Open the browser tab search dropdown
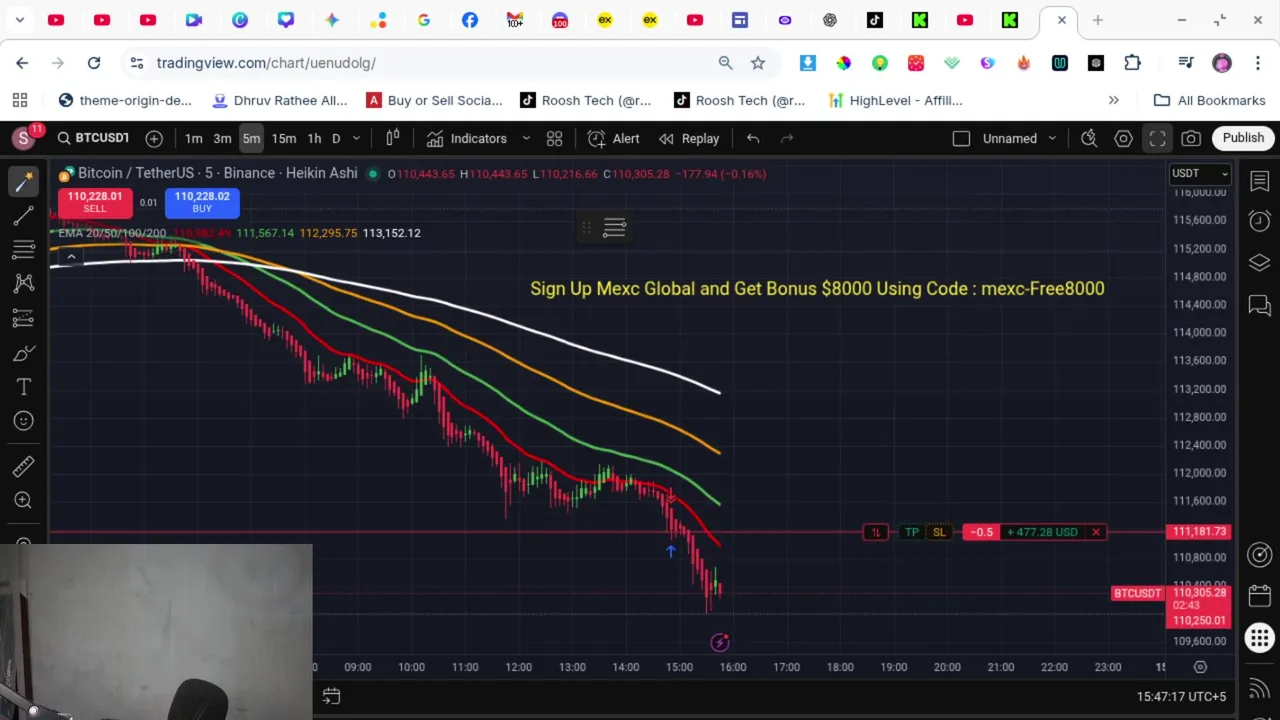Viewport: 1280px width, 720px height. point(20,20)
